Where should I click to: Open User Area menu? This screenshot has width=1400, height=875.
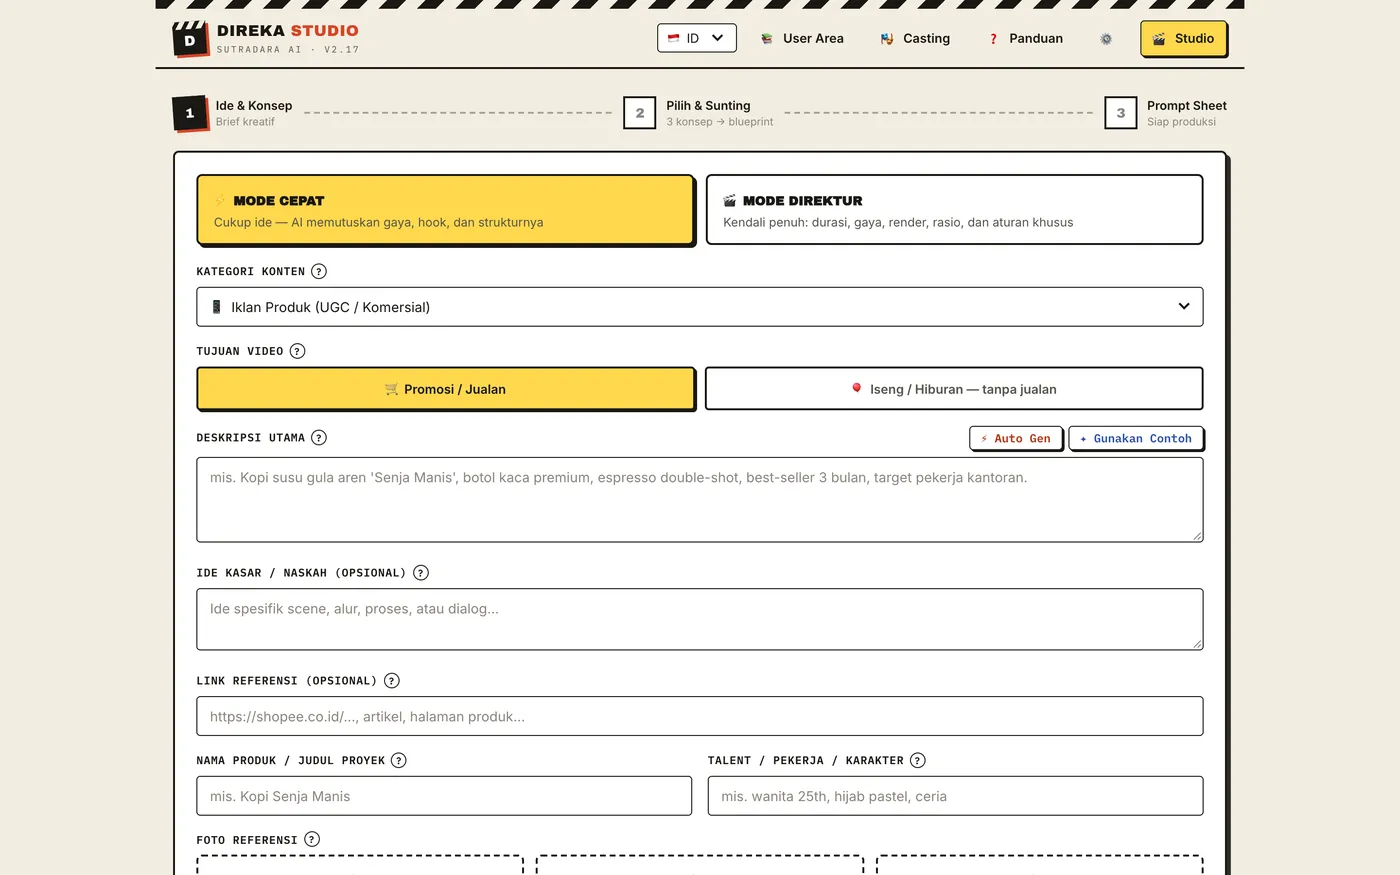(802, 39)
